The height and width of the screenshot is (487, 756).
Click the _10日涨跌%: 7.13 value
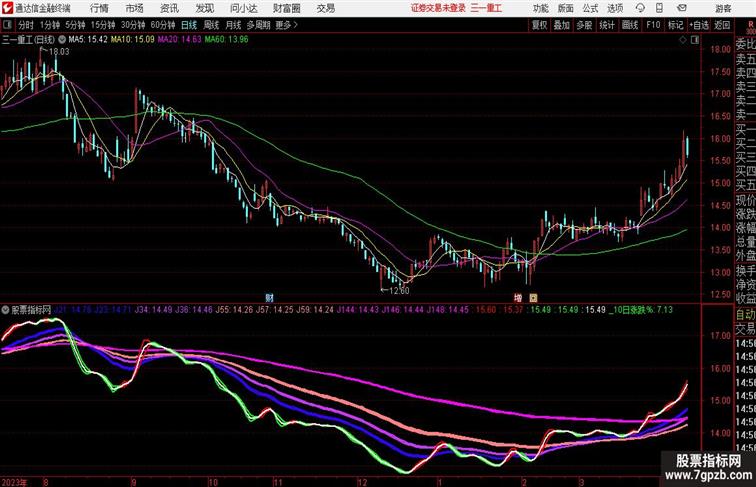(x=640, y=310)
